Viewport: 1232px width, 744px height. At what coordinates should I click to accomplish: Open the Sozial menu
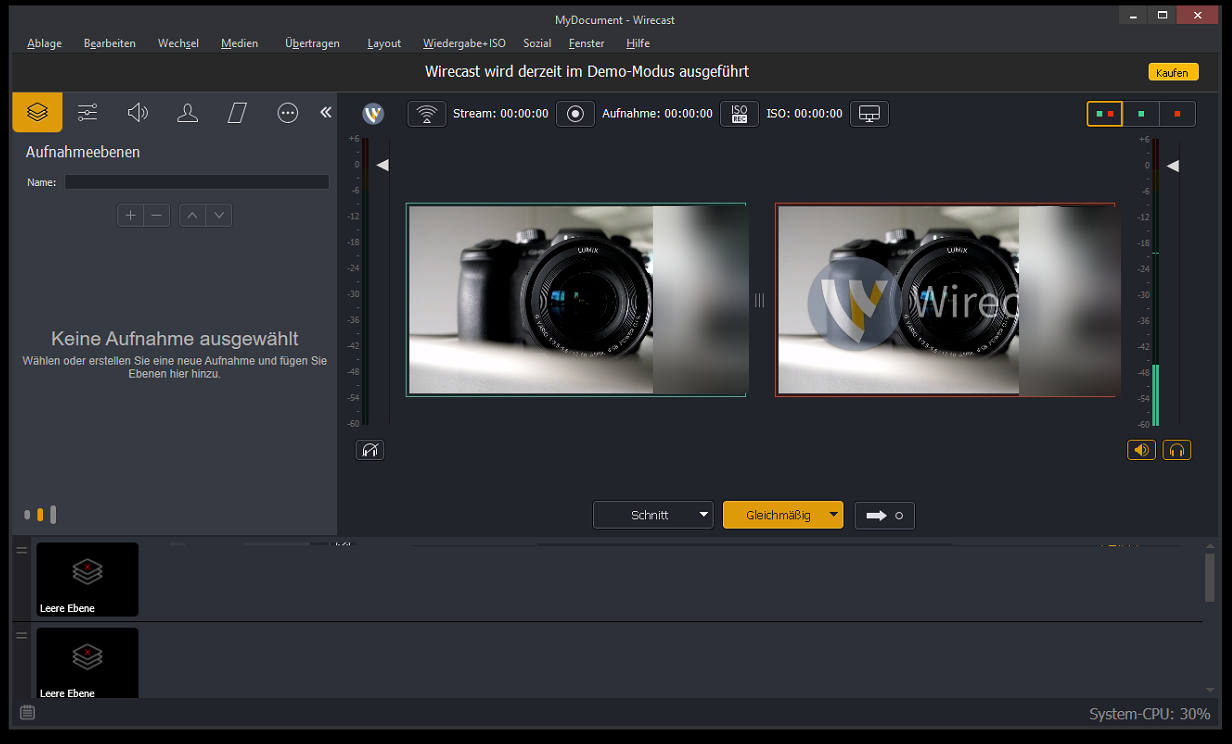537,43
